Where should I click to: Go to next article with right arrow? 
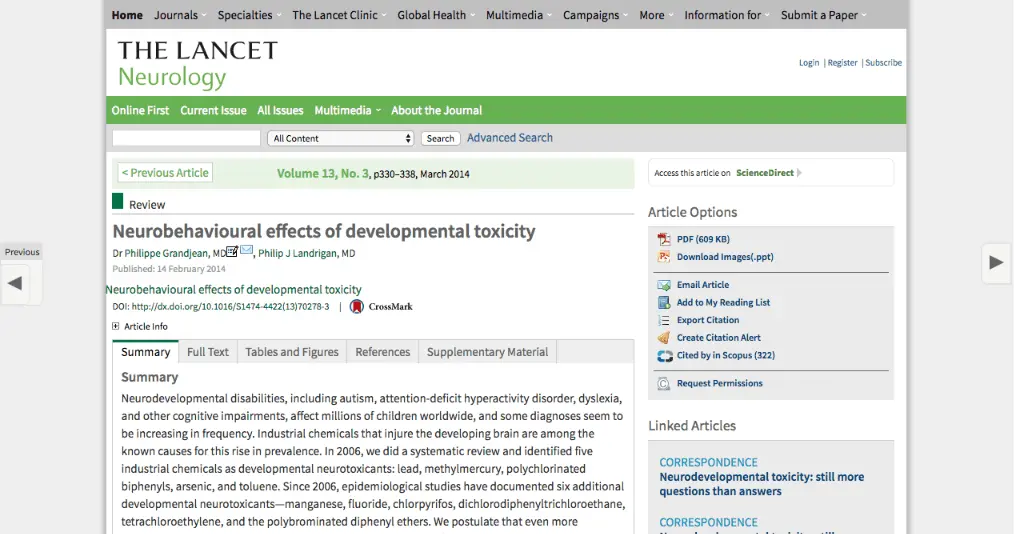996,263
